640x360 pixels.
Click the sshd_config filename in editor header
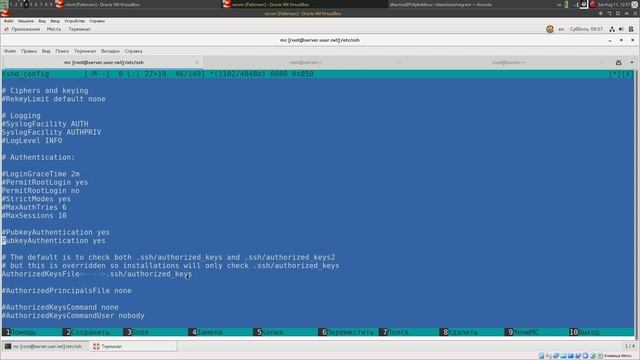(x=25, y=74)
